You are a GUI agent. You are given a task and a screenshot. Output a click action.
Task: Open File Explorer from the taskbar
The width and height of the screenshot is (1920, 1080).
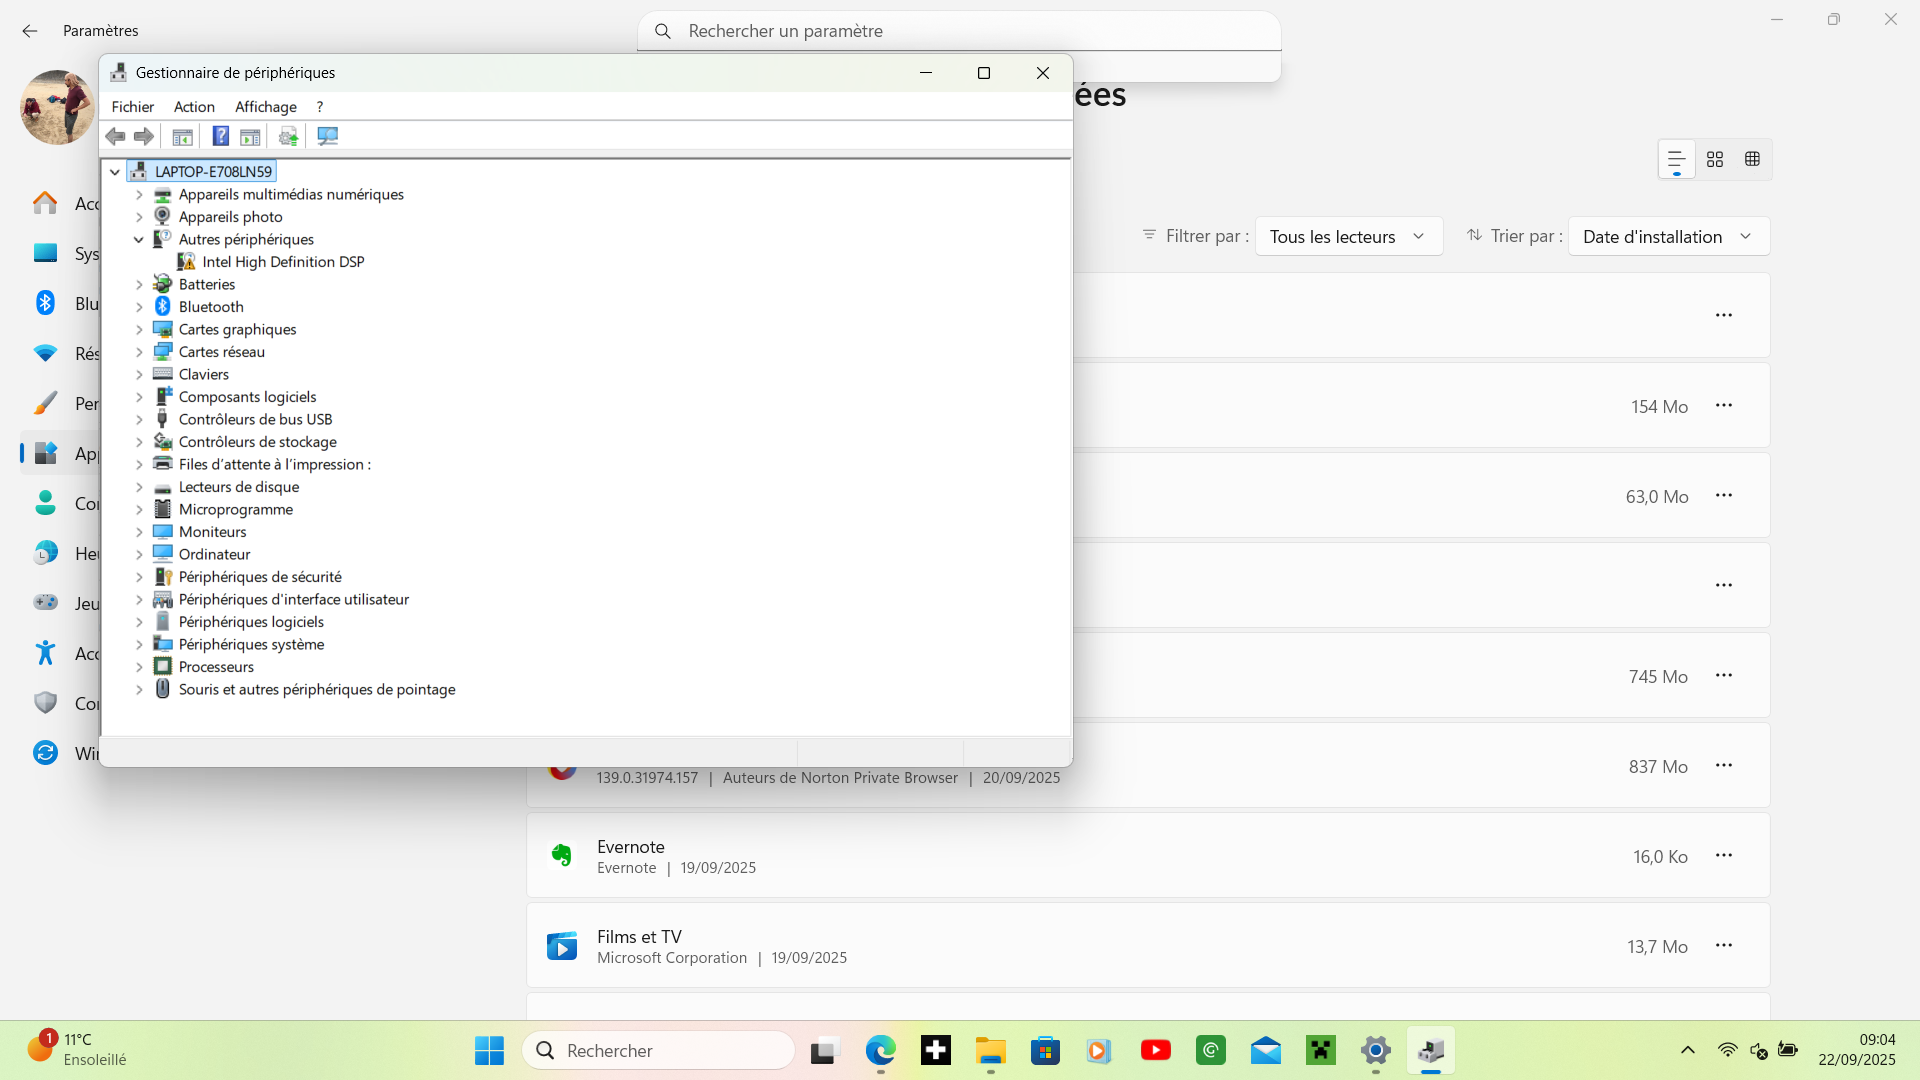pos(991,1051)
